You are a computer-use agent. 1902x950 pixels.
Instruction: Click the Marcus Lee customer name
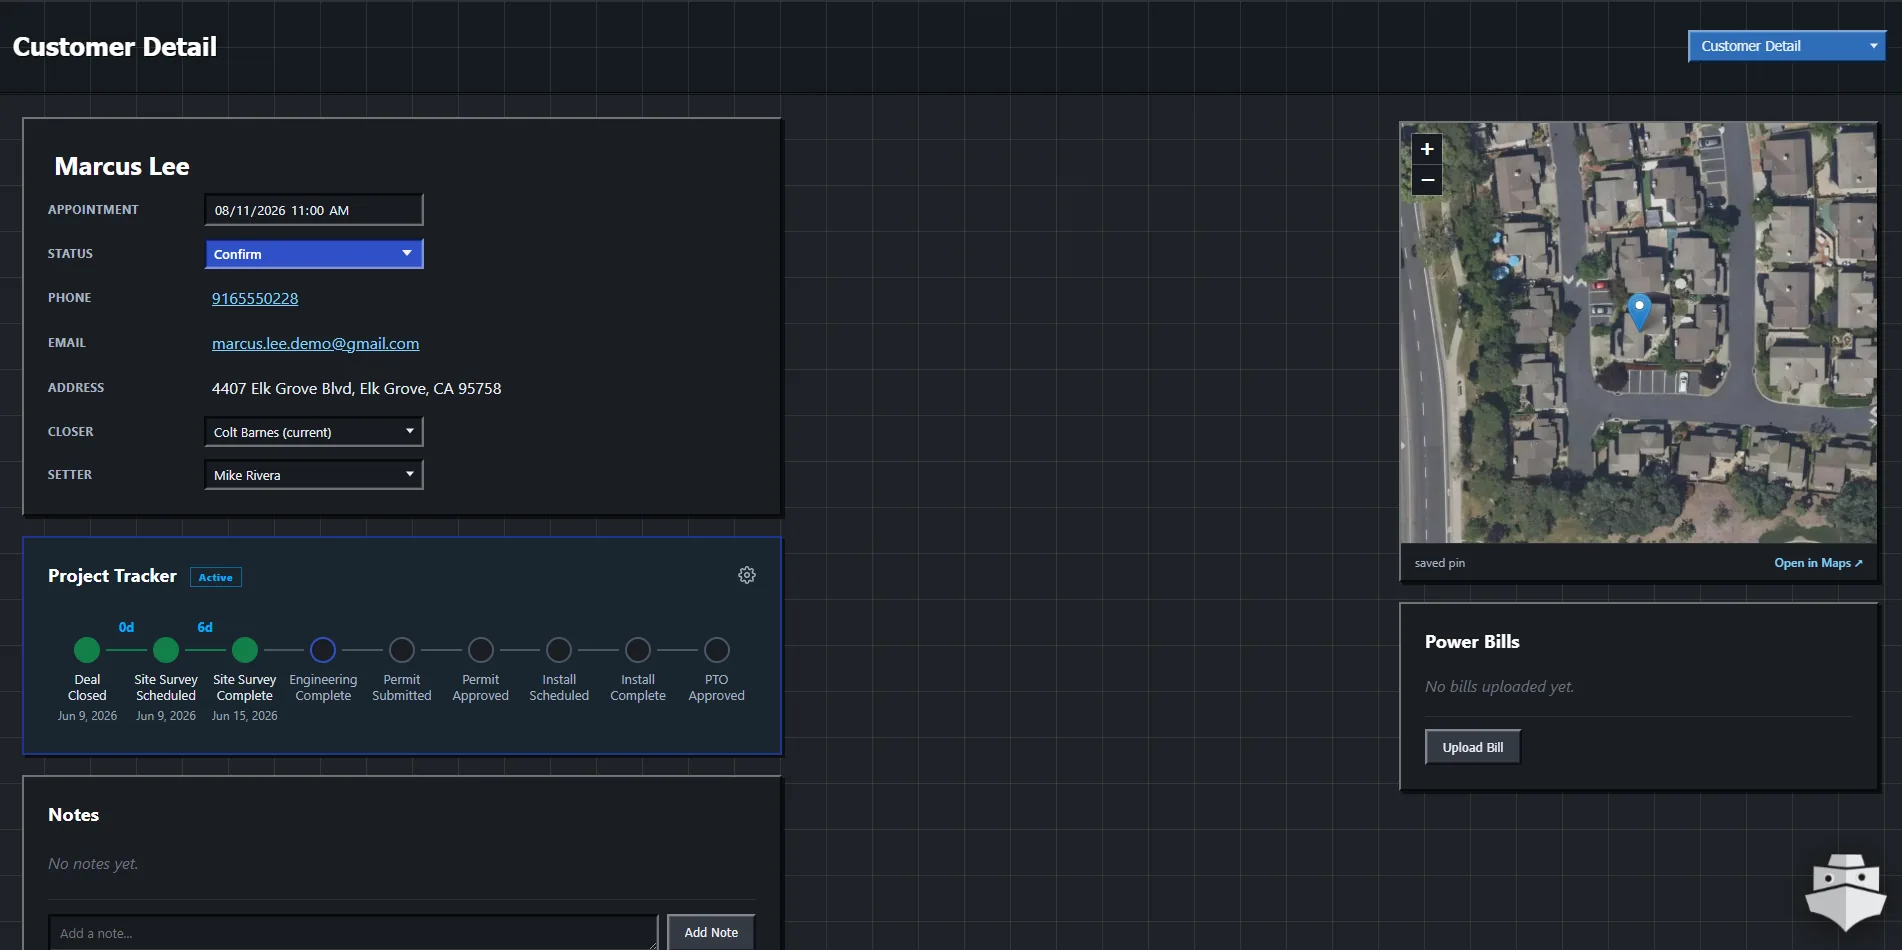122,166
